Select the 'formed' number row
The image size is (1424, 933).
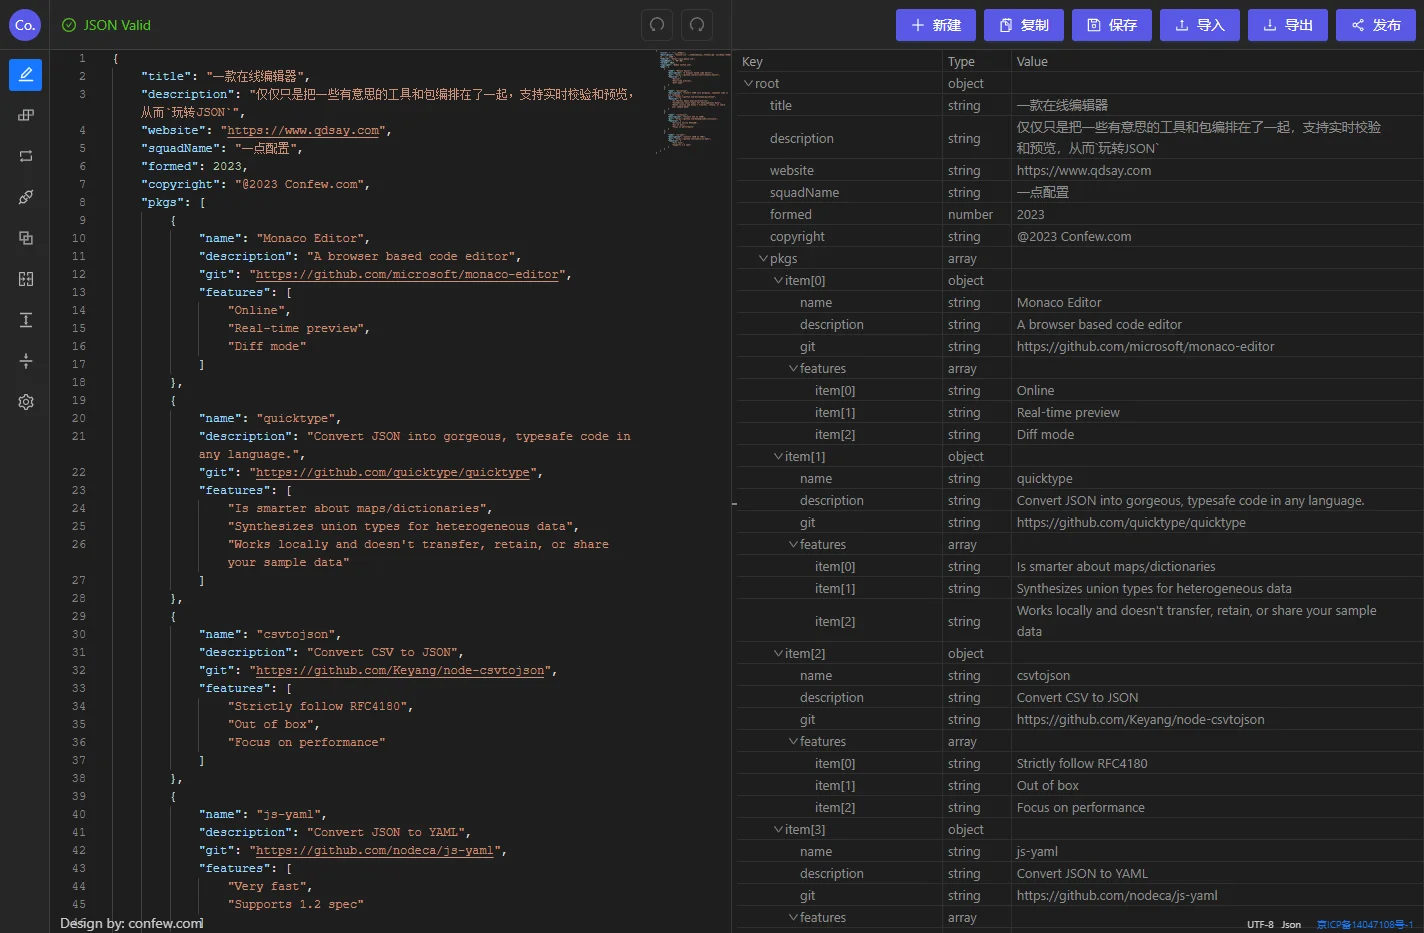click(1079, 214)
